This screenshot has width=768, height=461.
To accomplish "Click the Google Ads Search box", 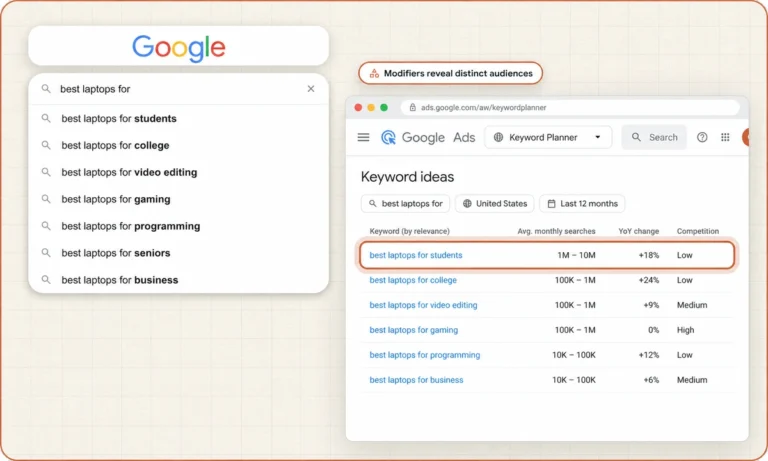I will point(654,137).
